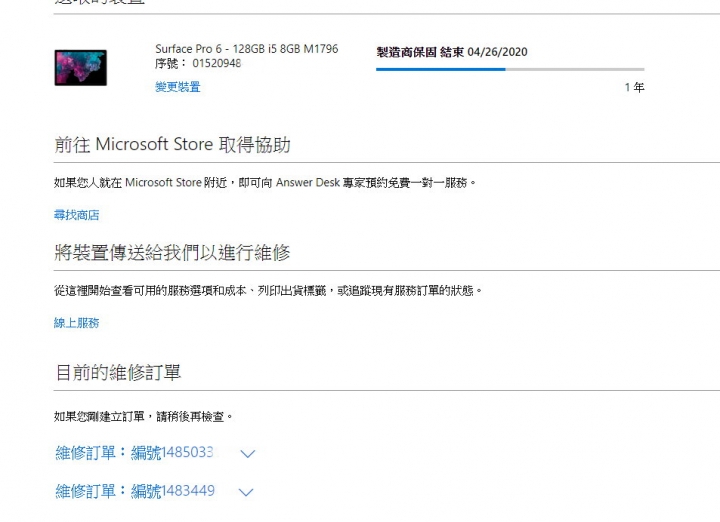Click the Answer Desk description sentence
Viewport: 720px width, 522px height.
pos(265,183)
